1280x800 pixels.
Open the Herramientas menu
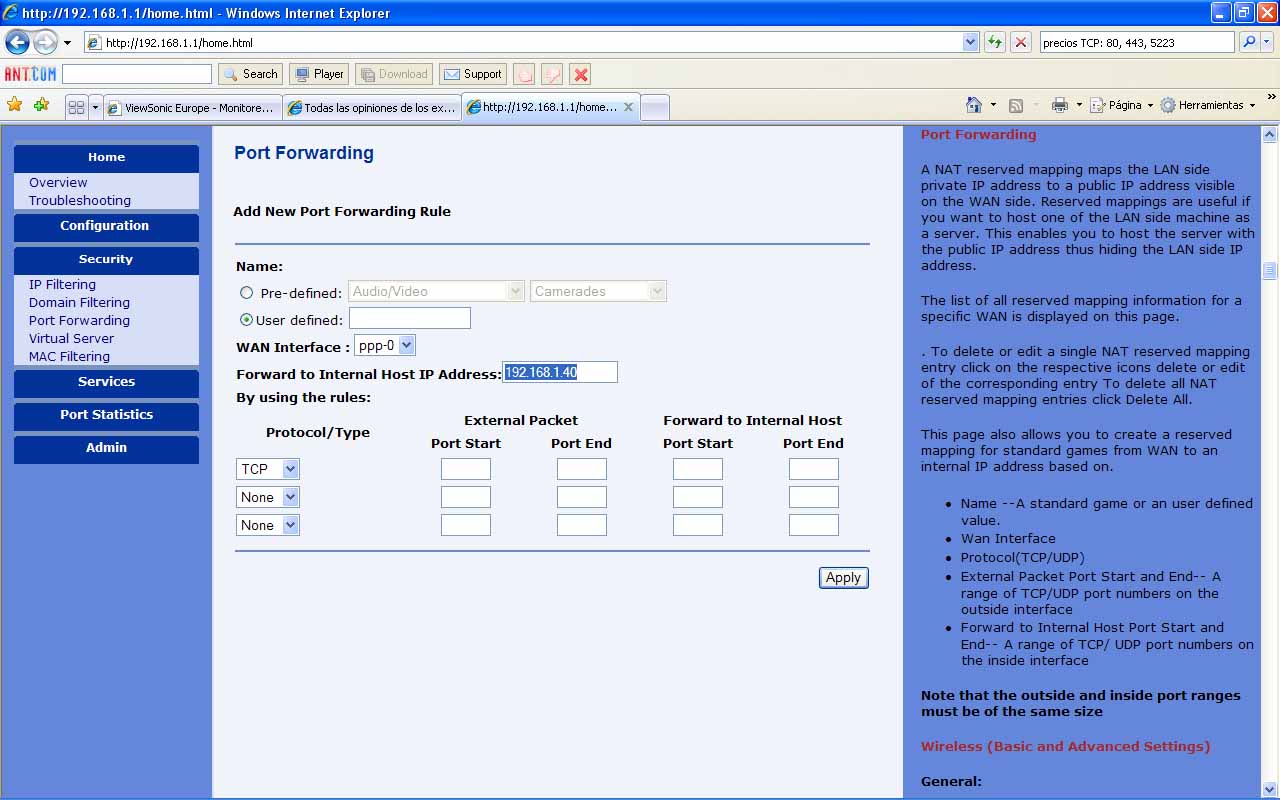(x=1207, y=105)
